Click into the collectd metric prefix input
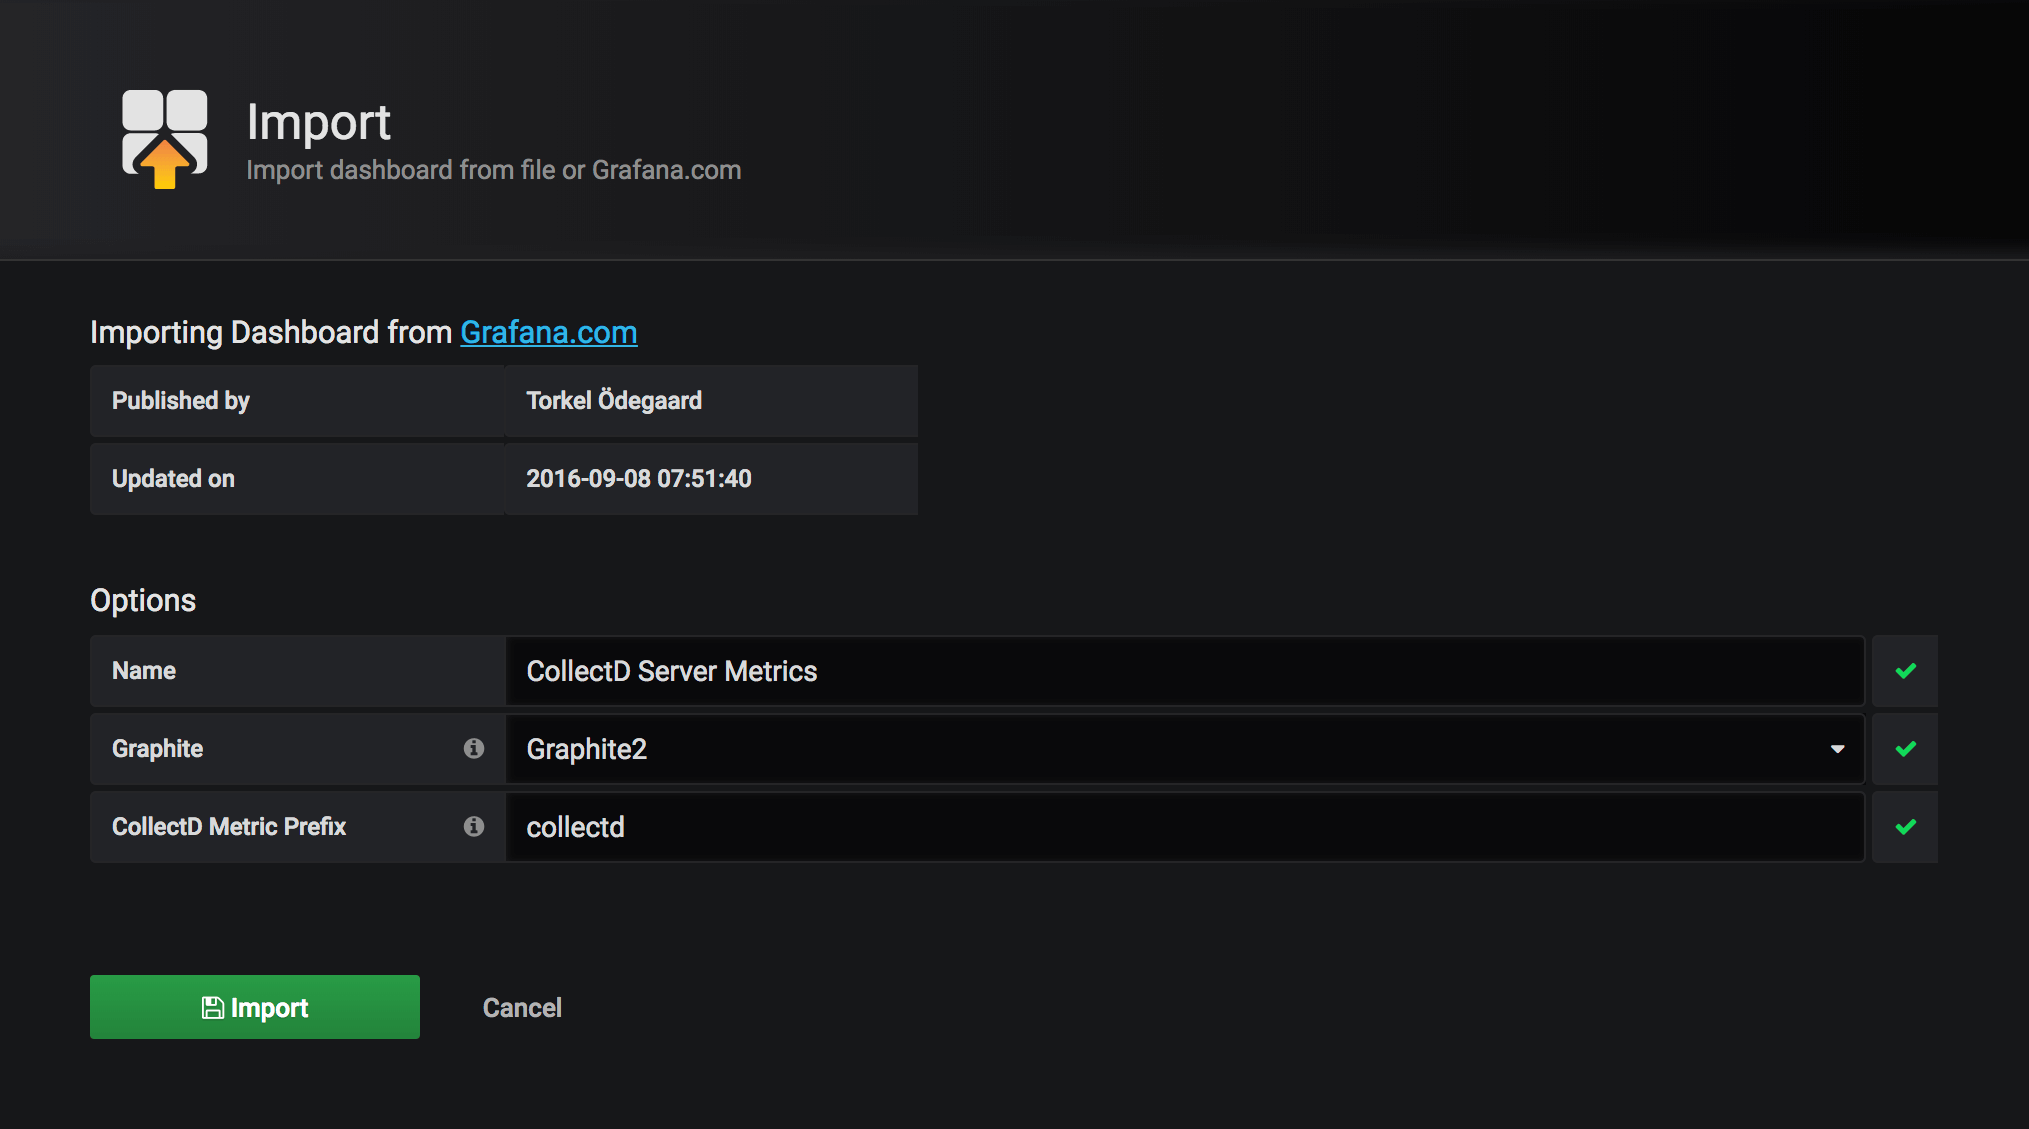This screenshot has height=1129, width=2029. (1180, 827)
